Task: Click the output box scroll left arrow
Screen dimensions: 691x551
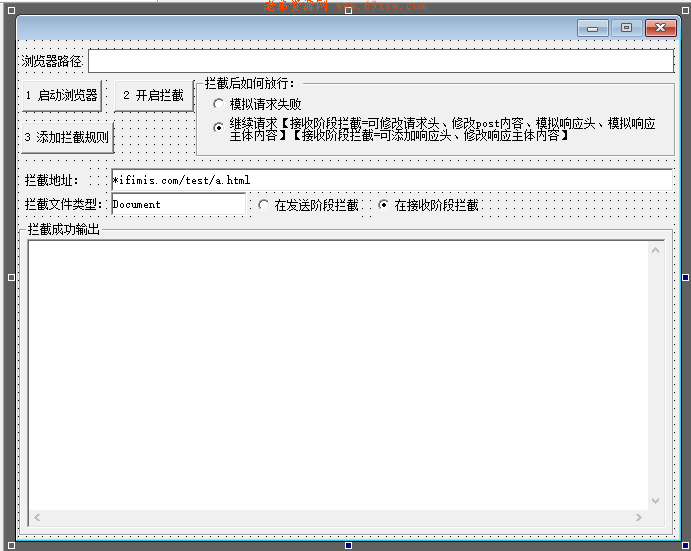Action: pos(38,518)
